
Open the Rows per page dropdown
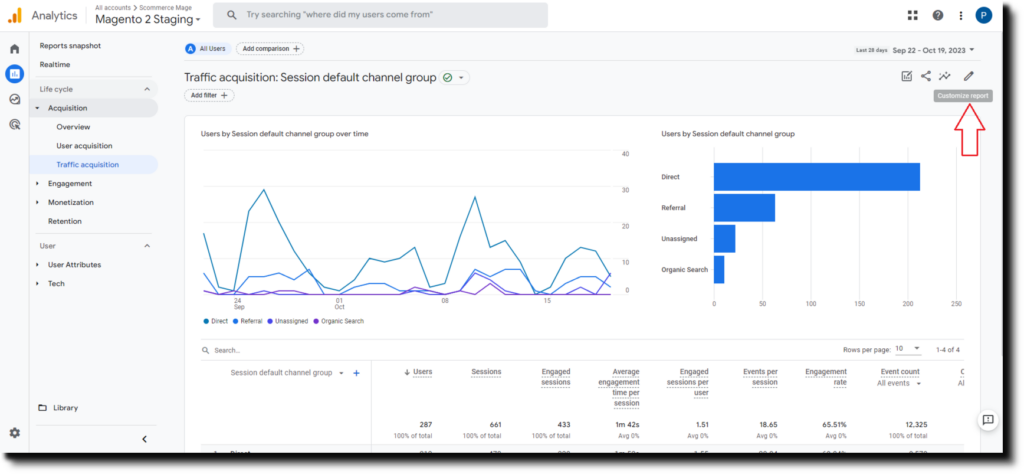click(908, 349)
